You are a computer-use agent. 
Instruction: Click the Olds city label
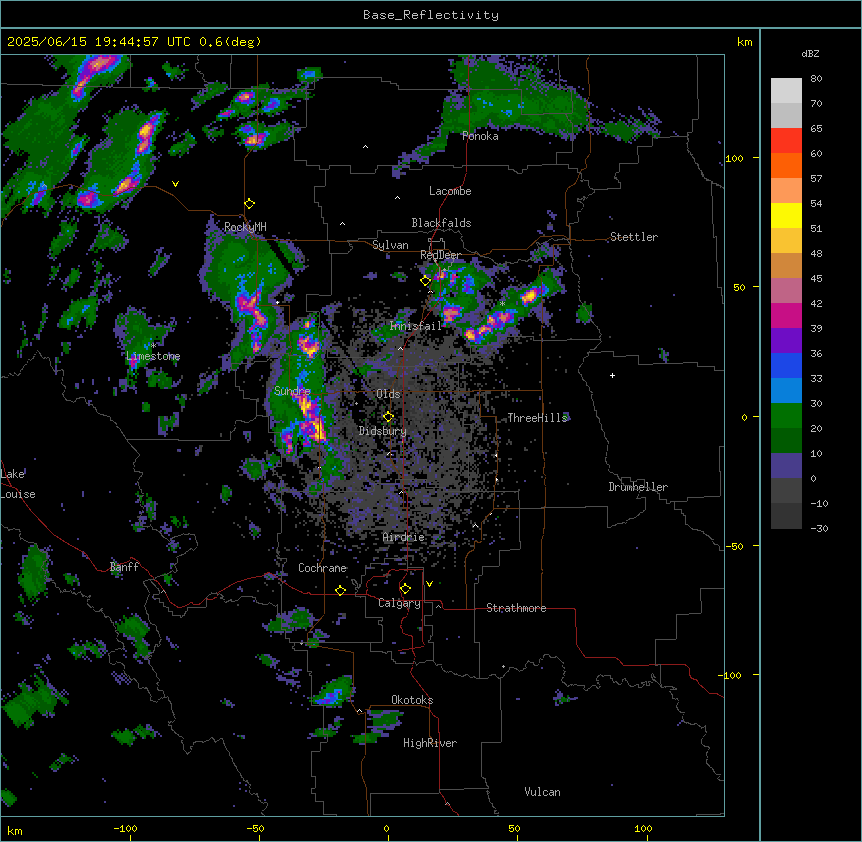point(388,394)
